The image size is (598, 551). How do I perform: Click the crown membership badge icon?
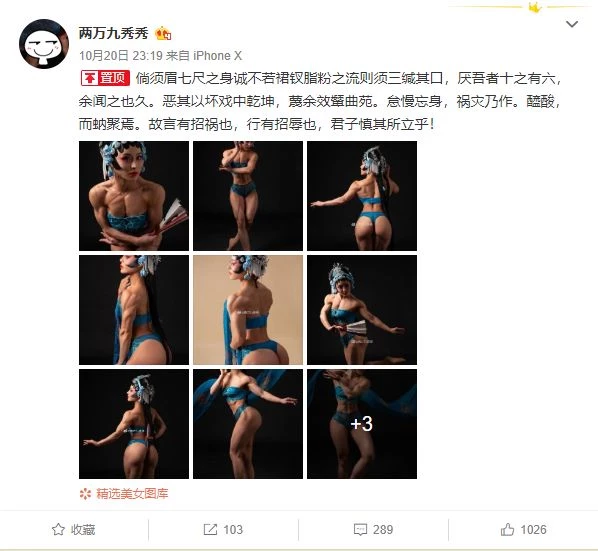coord(163,34)
